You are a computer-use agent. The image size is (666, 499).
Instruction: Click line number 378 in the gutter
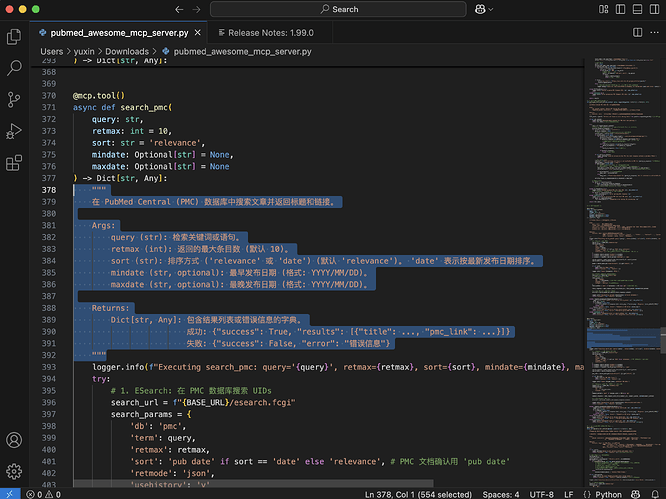(49, 190)
